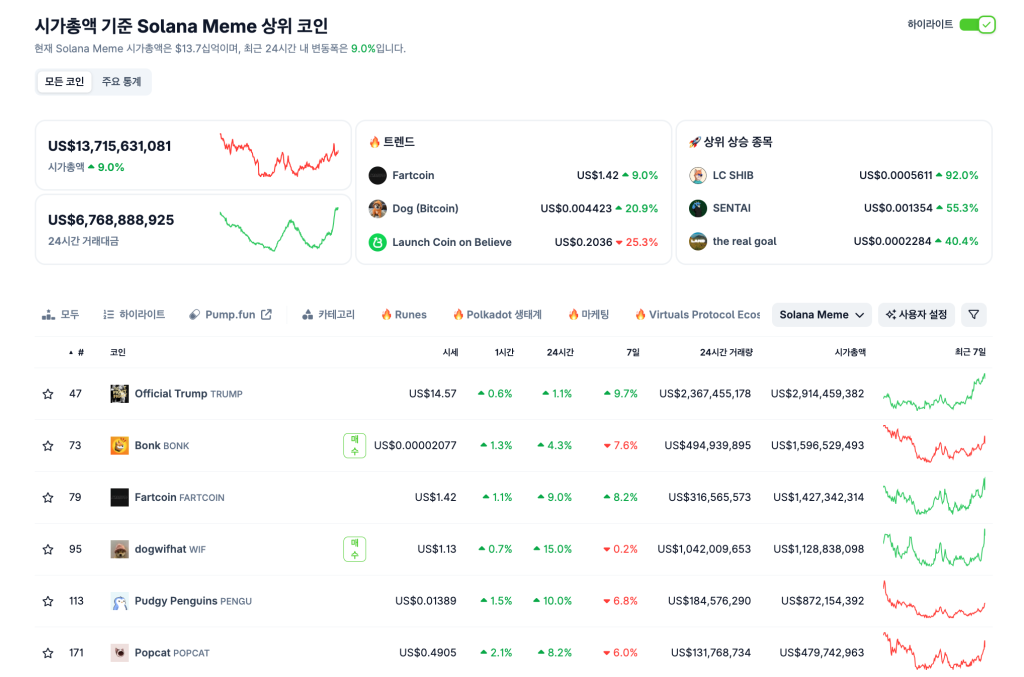
Task: Click the dogwifhat coin avatar
Action: 119,549
